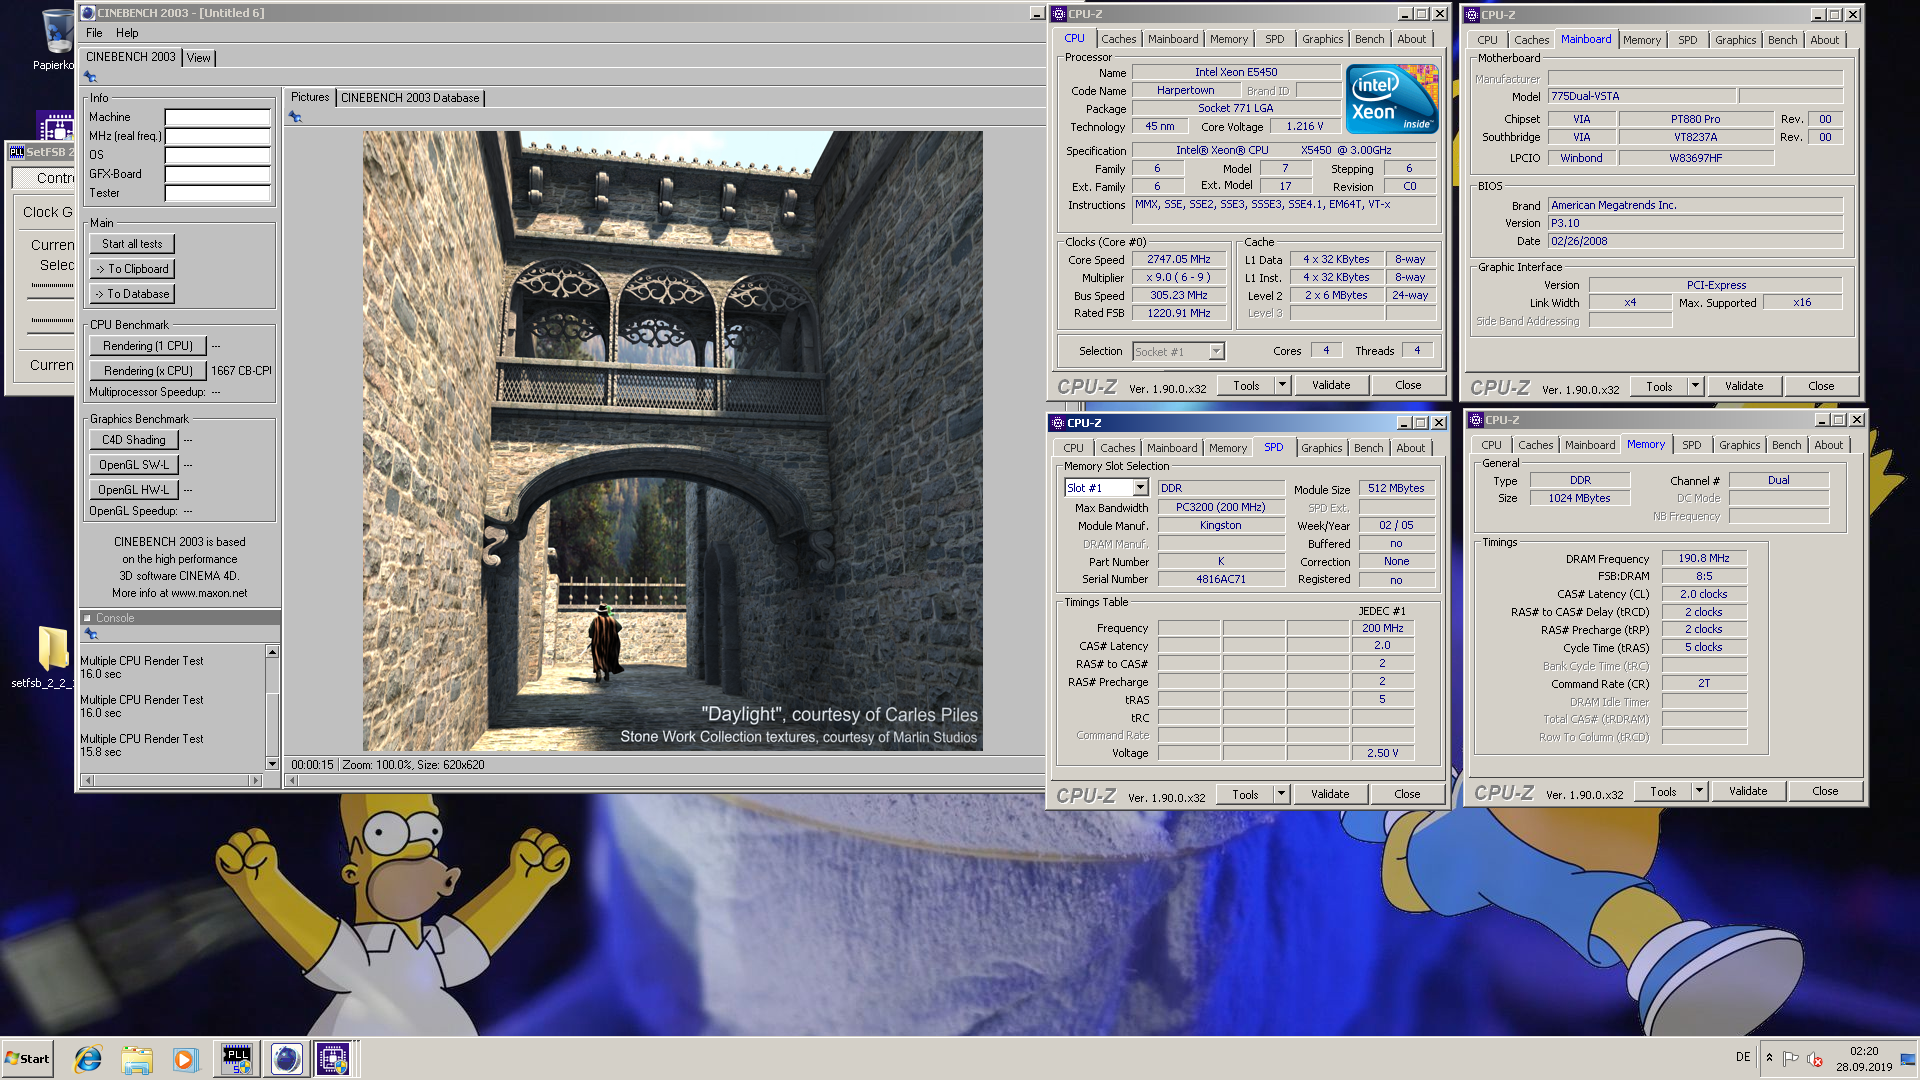Click Close button in CPU-Z SPD window
This screenshot has width=1920, height=1080.
tap(1407, 794)
